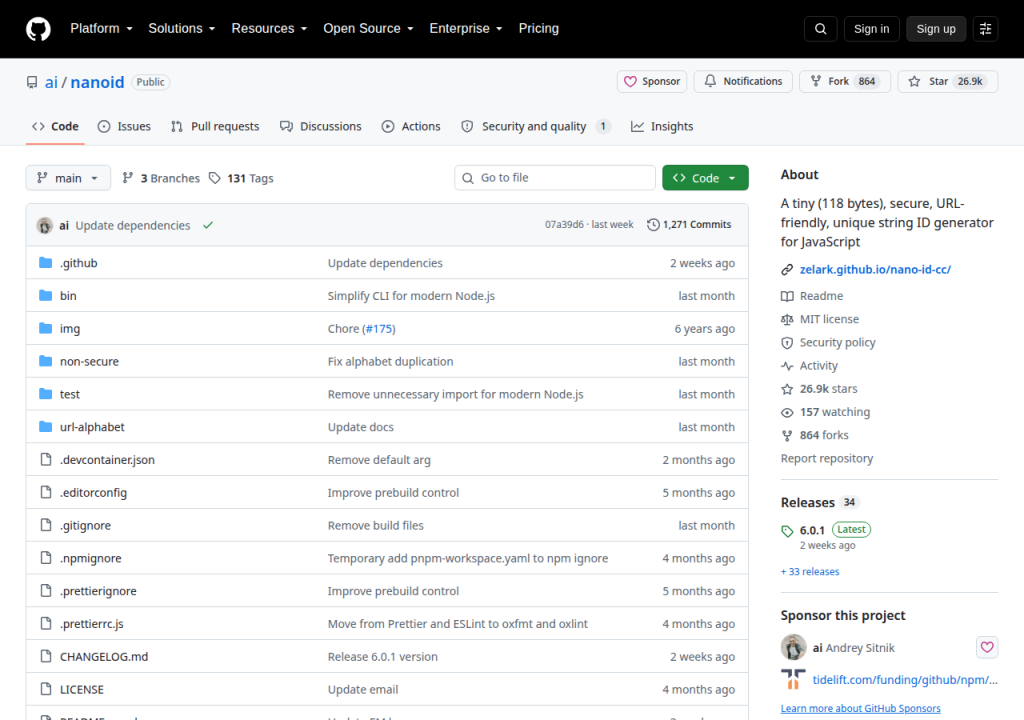
Task: Click the bell icon in Notifications
Action: coord(710,81)
